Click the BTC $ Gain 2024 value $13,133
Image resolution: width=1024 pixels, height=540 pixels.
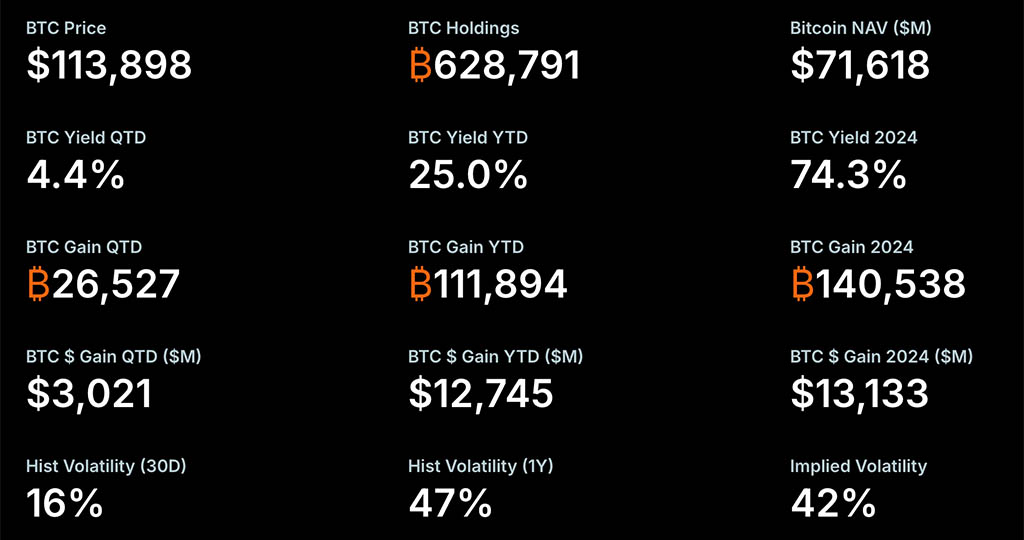[x=859, y=394]
